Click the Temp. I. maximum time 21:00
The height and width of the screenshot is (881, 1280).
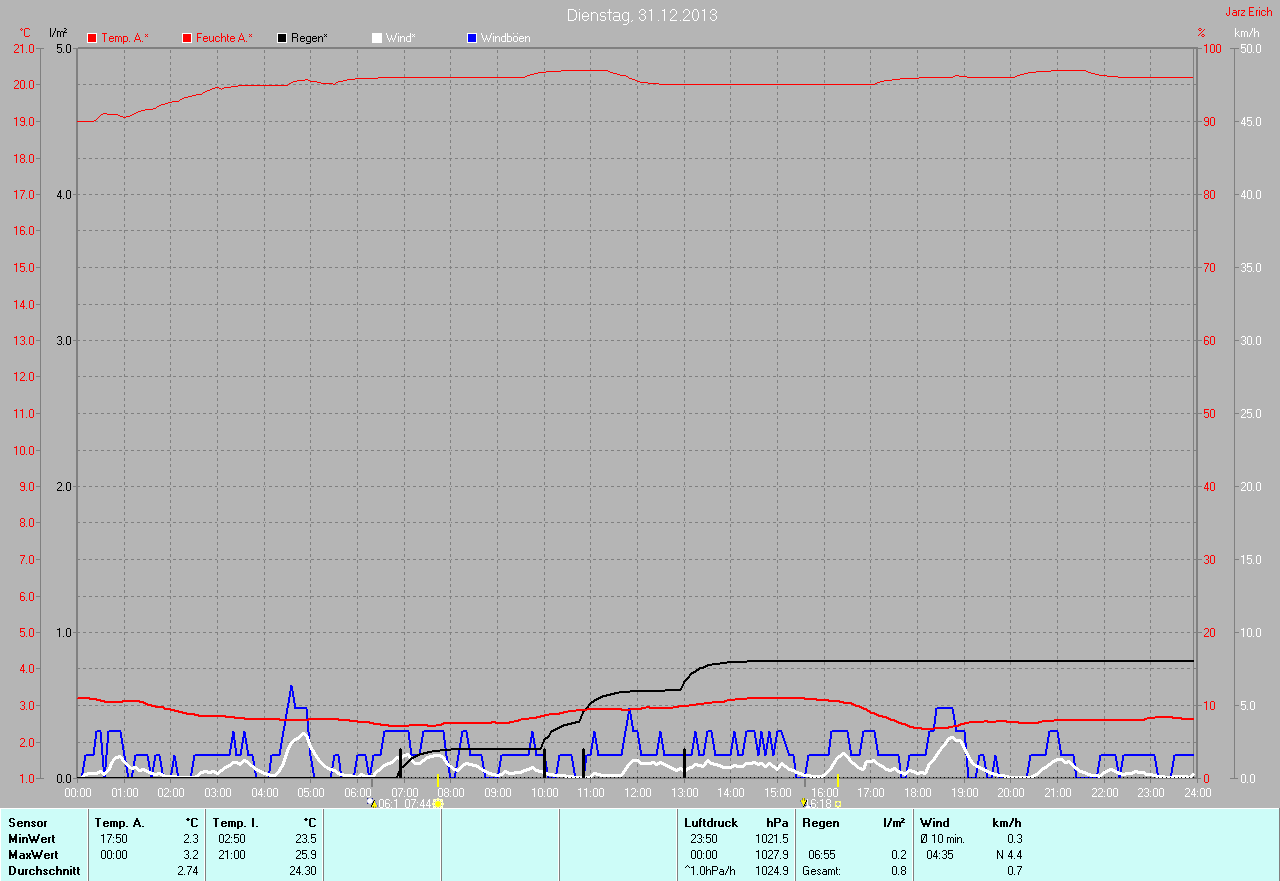tap(231, 855)
